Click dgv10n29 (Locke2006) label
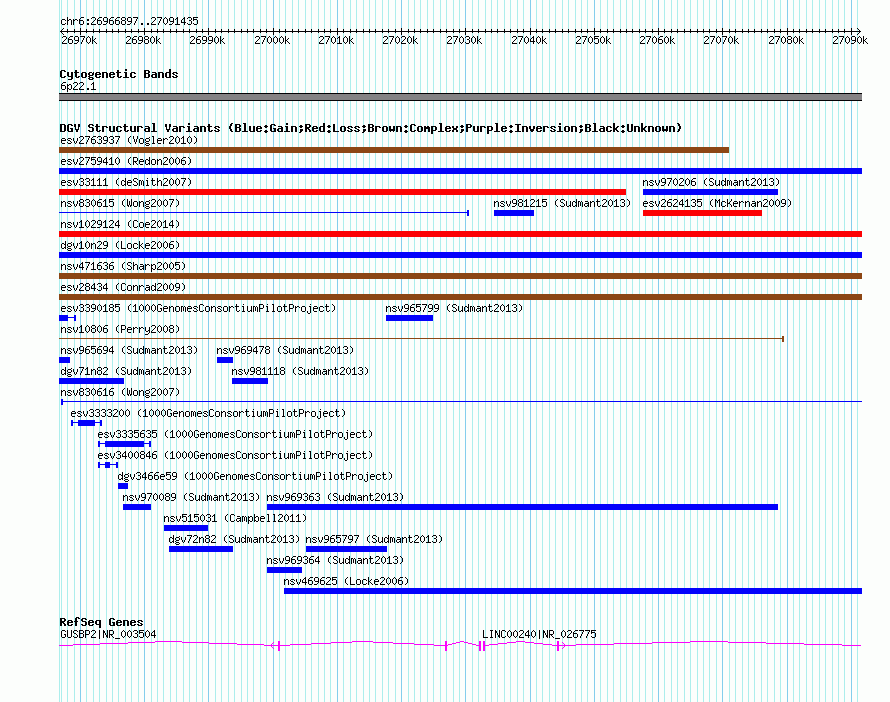 (120, 245)
